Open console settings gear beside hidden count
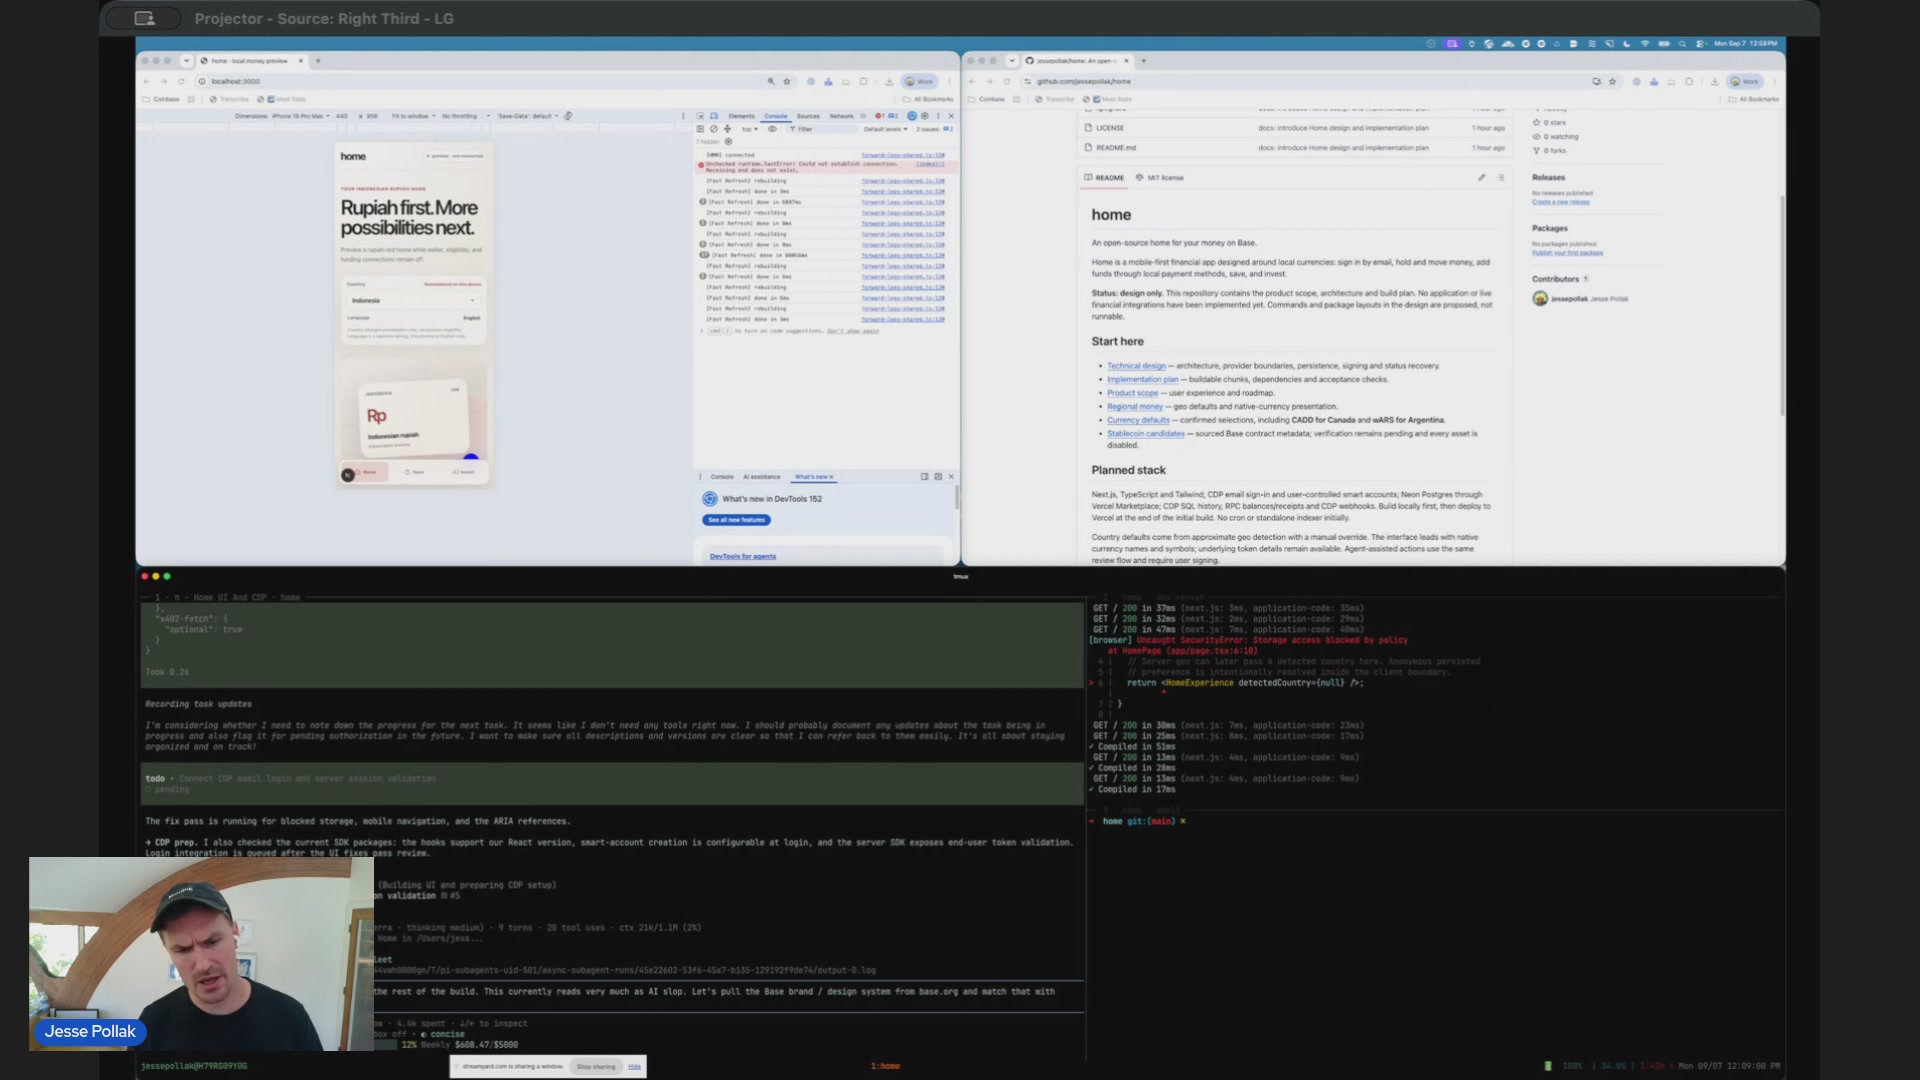The image size is (1920, 1080). click(728, 141)
